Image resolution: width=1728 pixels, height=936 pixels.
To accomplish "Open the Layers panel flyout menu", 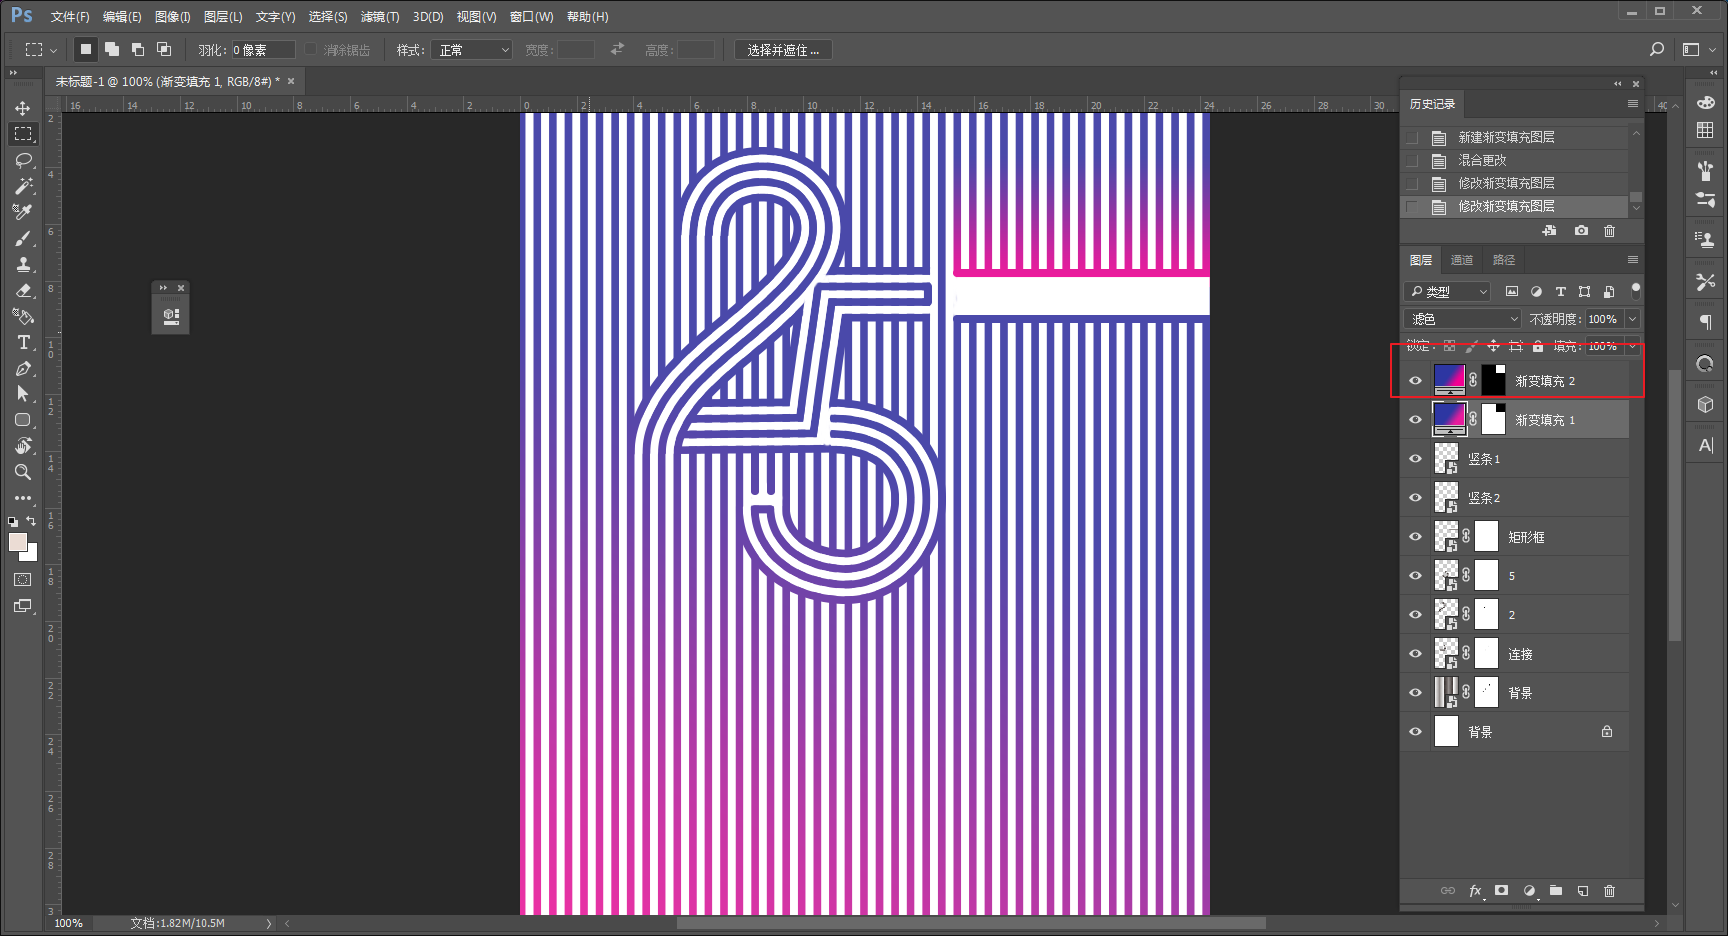I will click(x=1633, y=260).
